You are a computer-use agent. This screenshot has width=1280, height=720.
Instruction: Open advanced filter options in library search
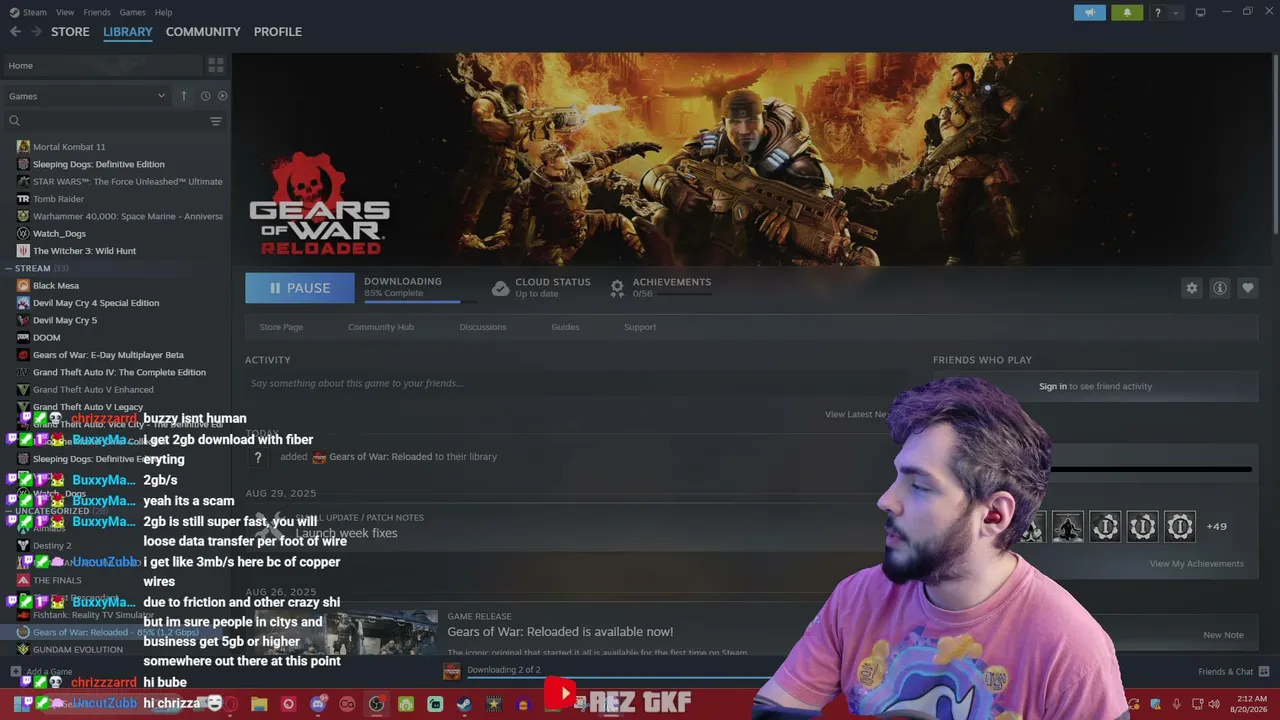point(216,121)
